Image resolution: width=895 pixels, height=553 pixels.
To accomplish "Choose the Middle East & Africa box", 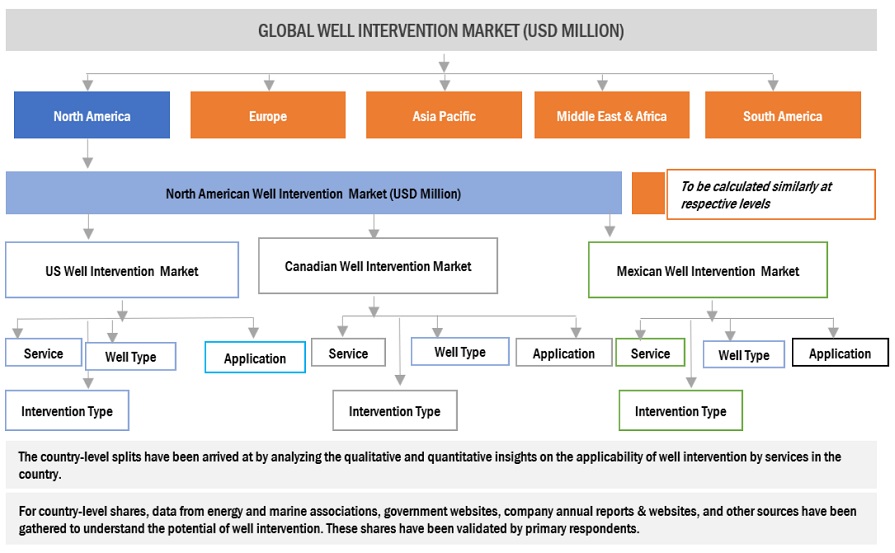I will (x=611, y=115).
